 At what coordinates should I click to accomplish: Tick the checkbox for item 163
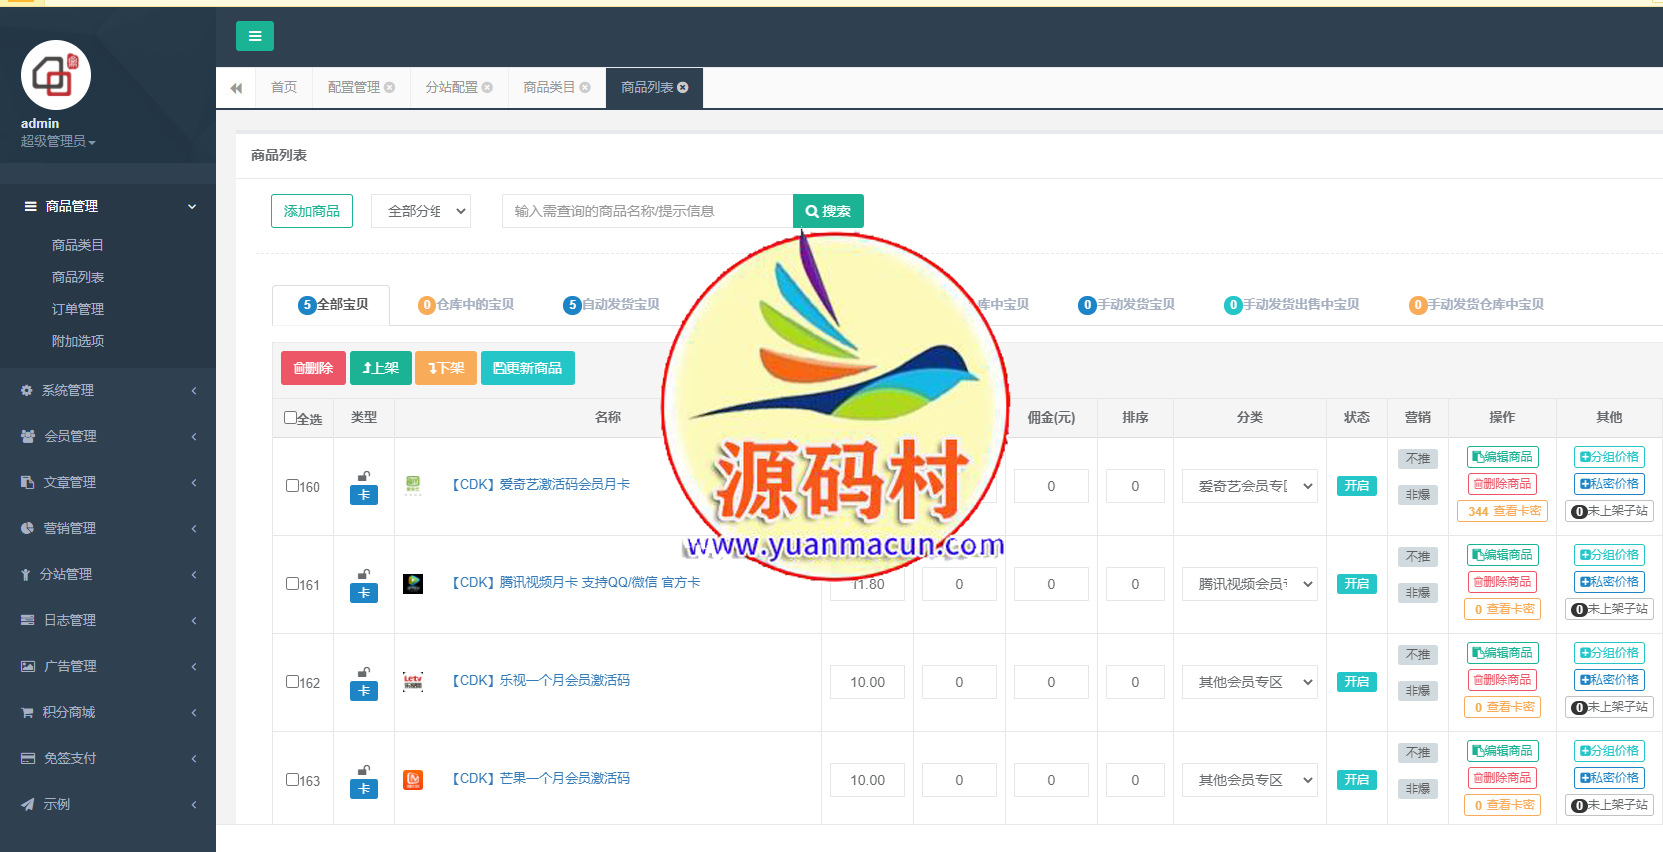tap(293, 780)
